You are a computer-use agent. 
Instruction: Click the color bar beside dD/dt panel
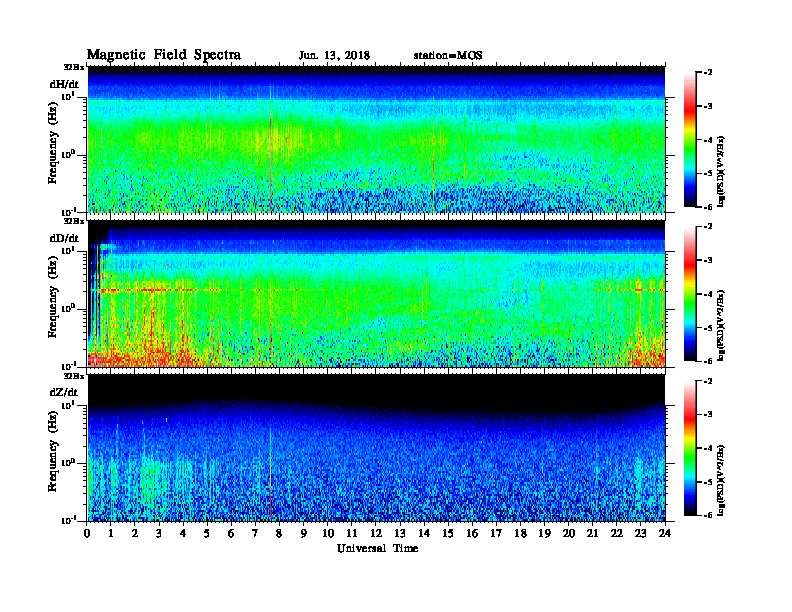tap(690, 293)
